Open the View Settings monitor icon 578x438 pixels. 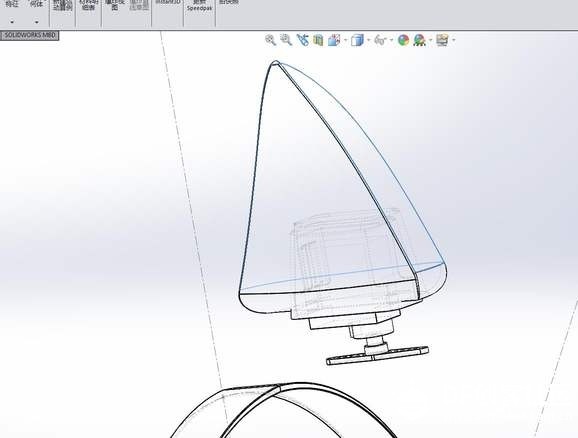point(442,40)
